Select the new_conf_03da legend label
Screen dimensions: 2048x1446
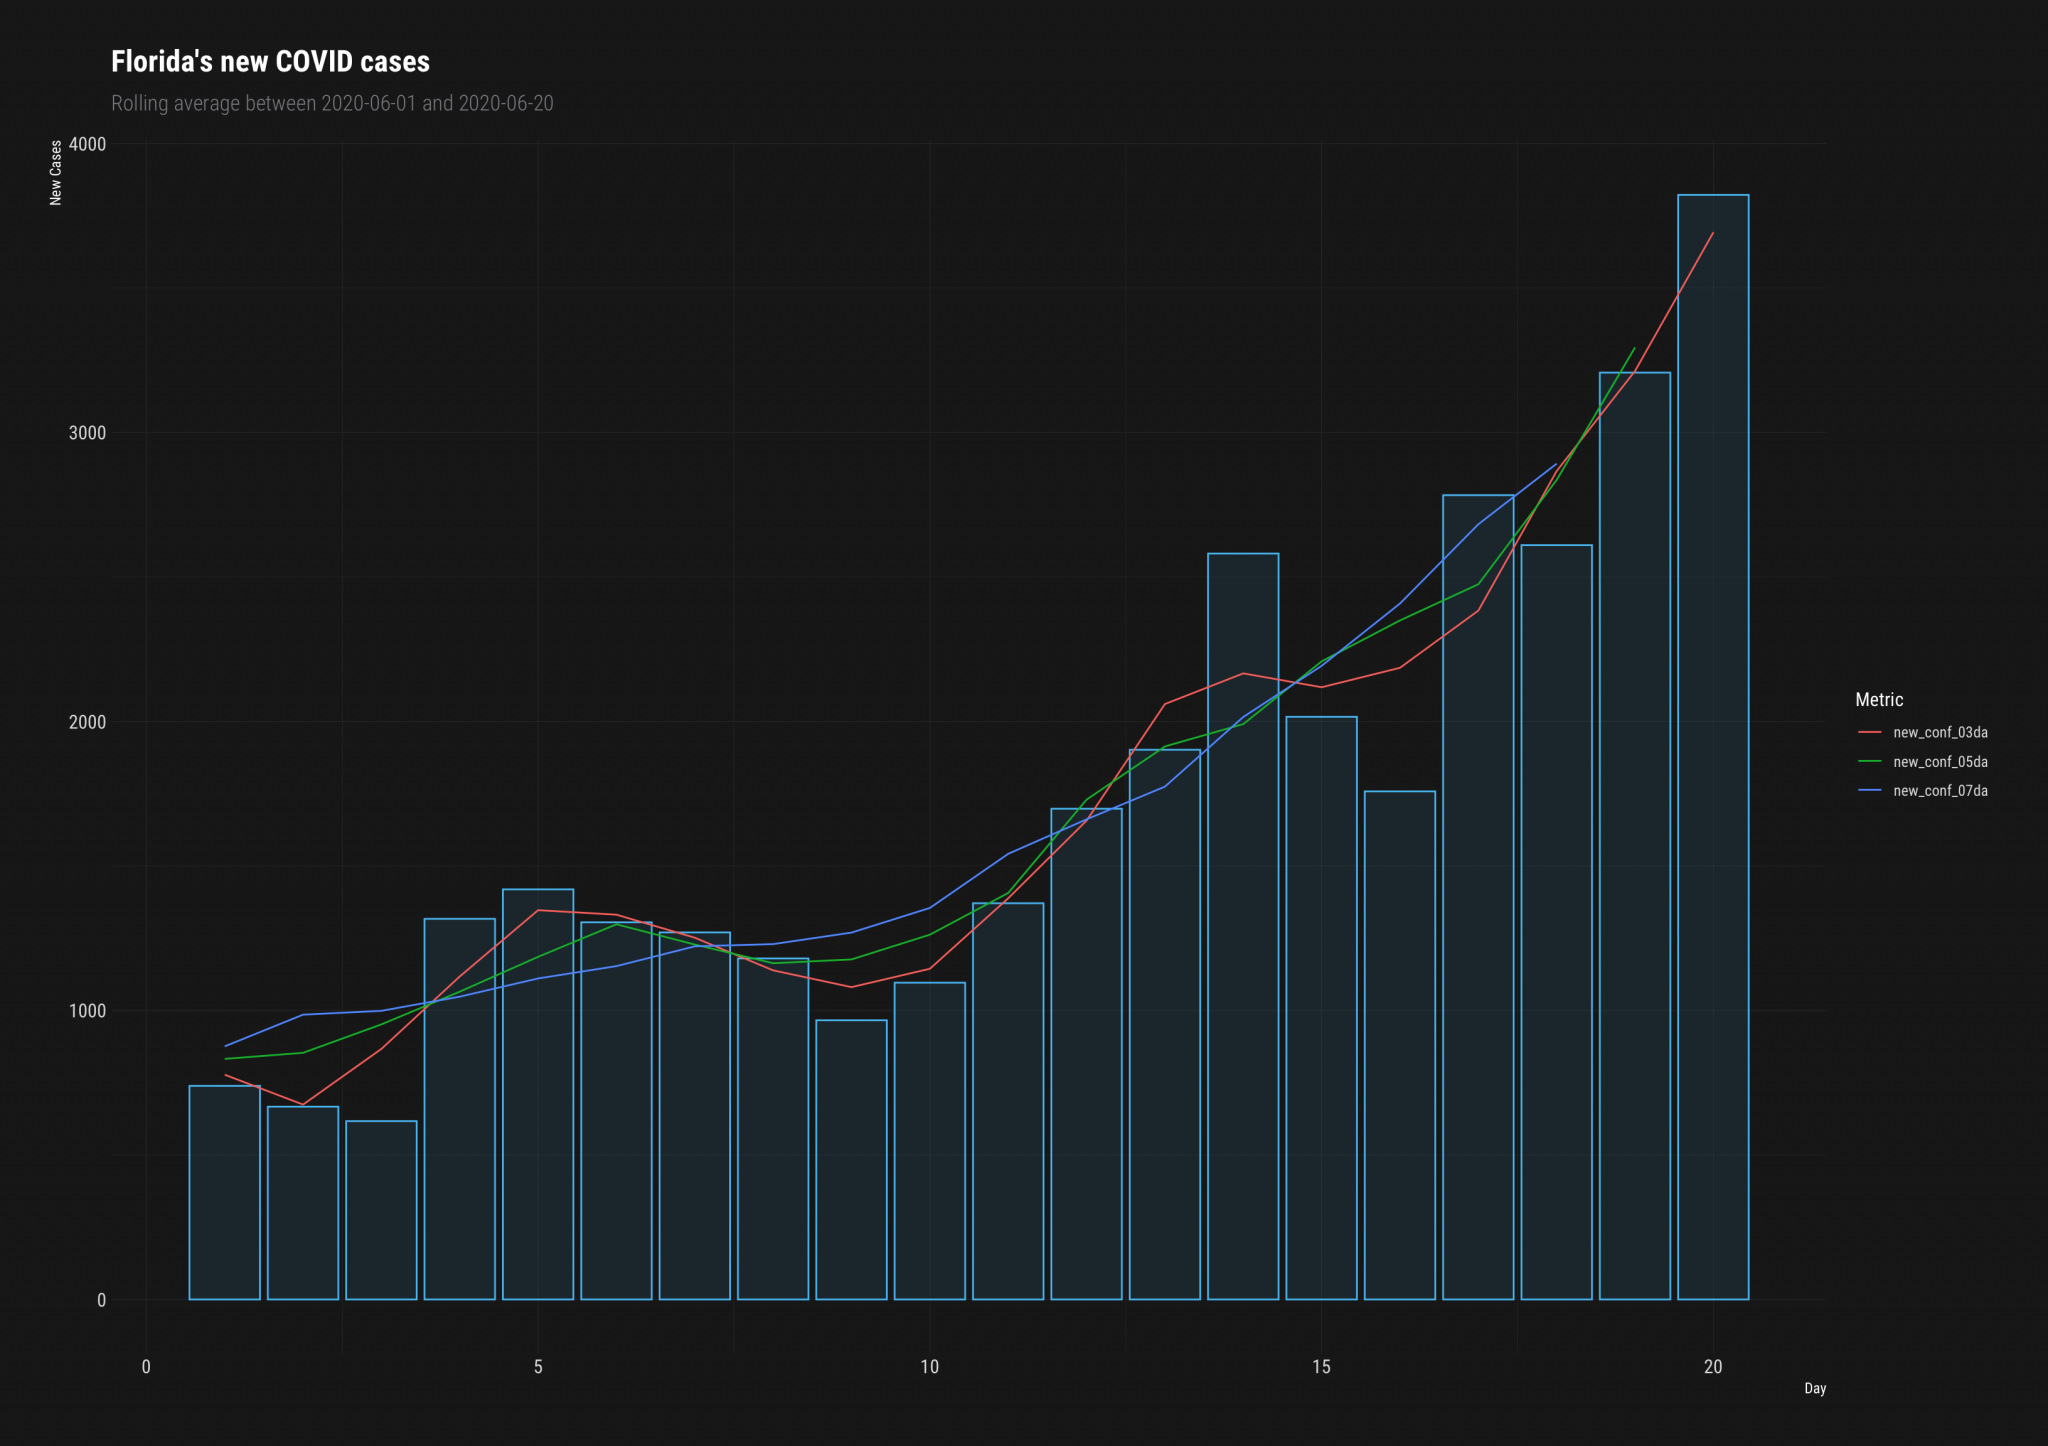[1940, 733]
